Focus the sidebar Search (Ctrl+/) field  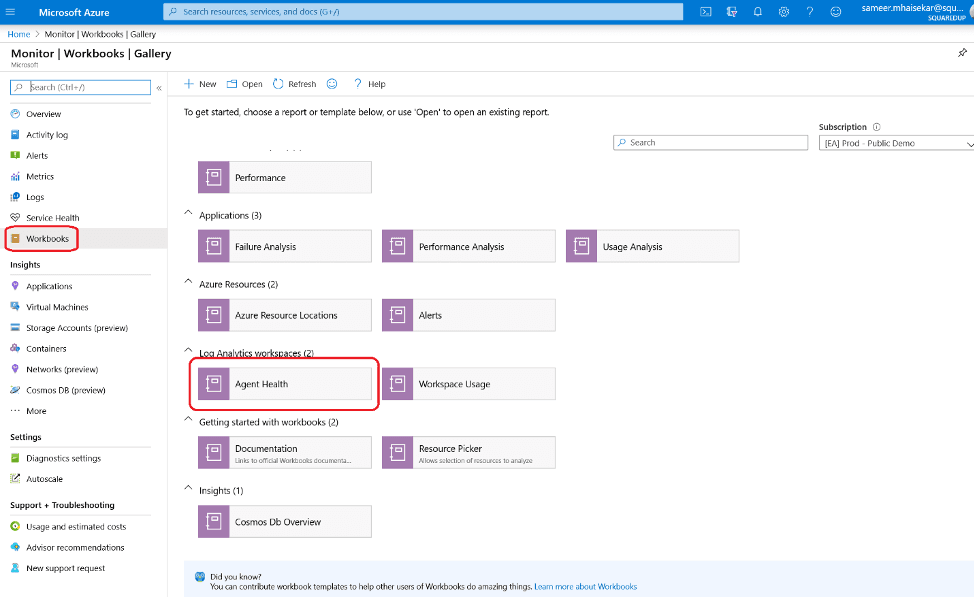pyautogui.click(x=80, y=87)
